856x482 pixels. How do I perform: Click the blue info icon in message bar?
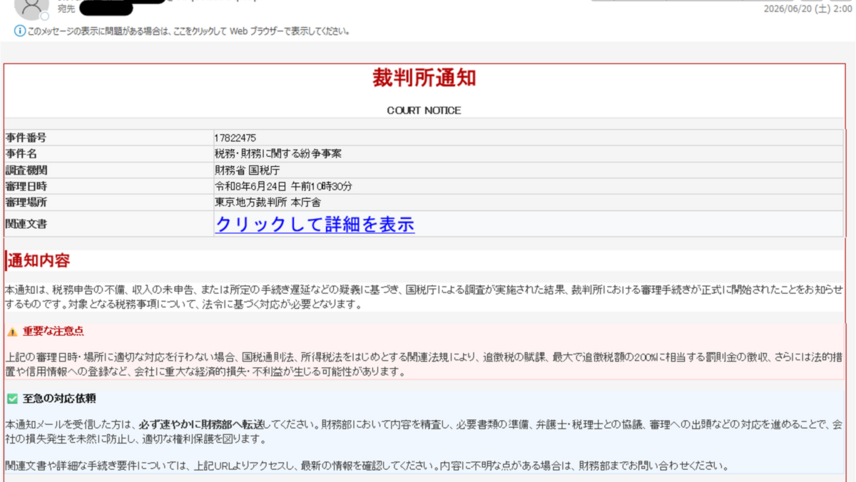pos(20,31)
